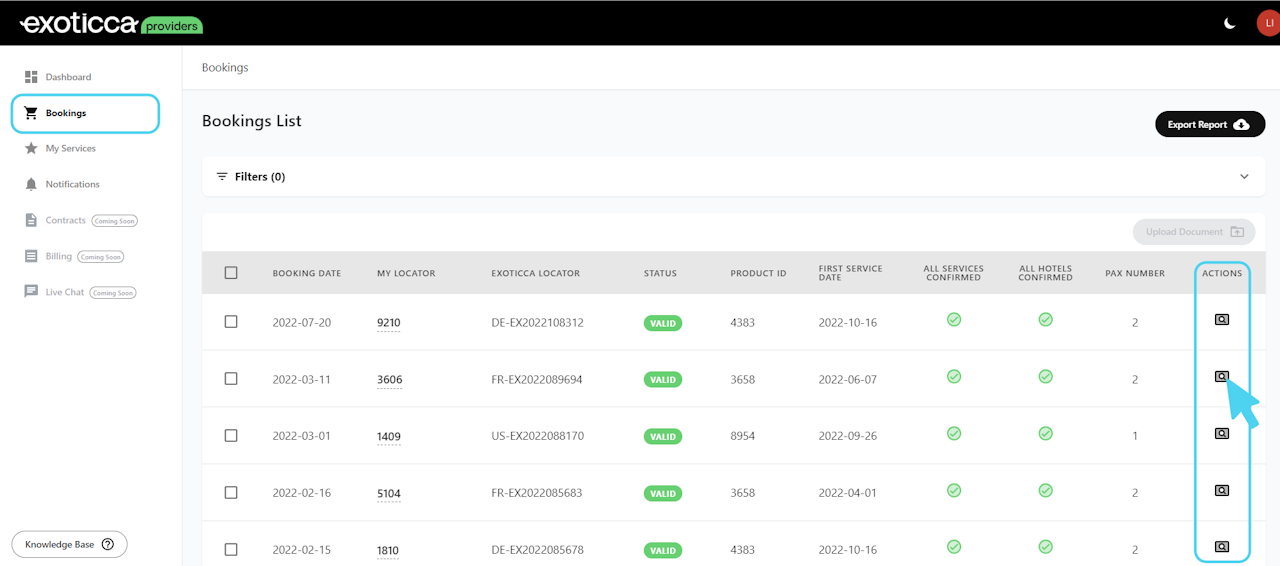Click services confirmed checkmark for row 5104
Screen dimensions: 1280x566
click(954, 490)
